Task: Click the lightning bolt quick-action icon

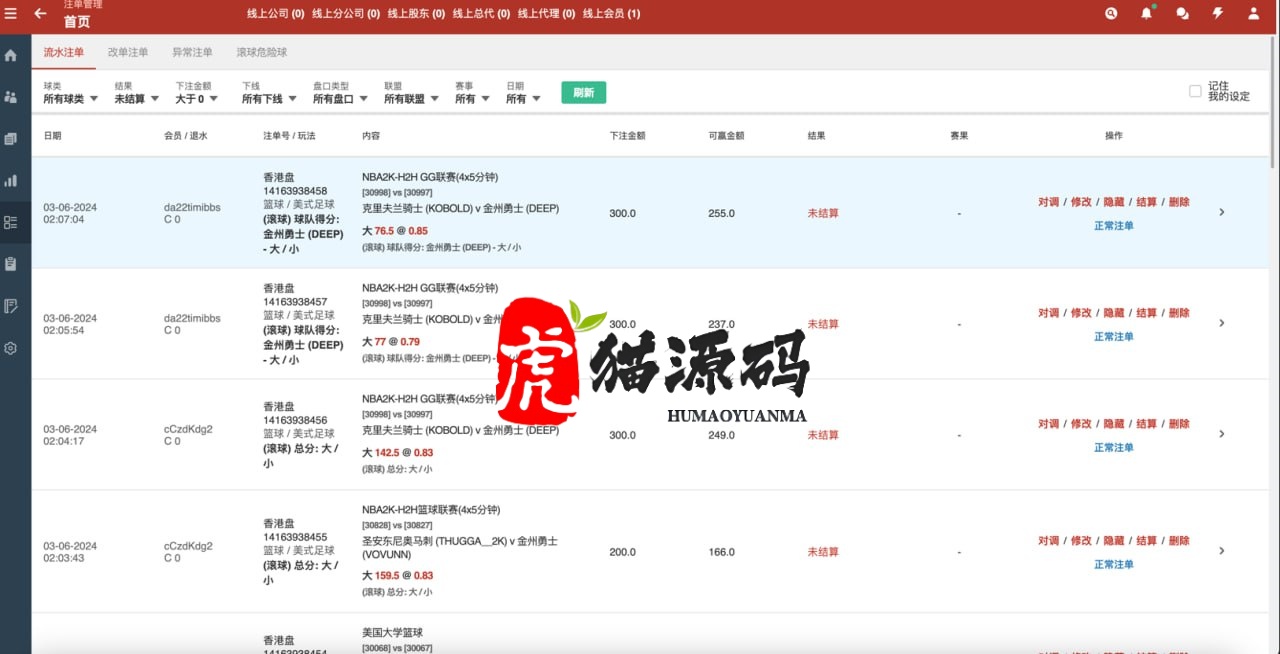Action: pos(1218,13)
